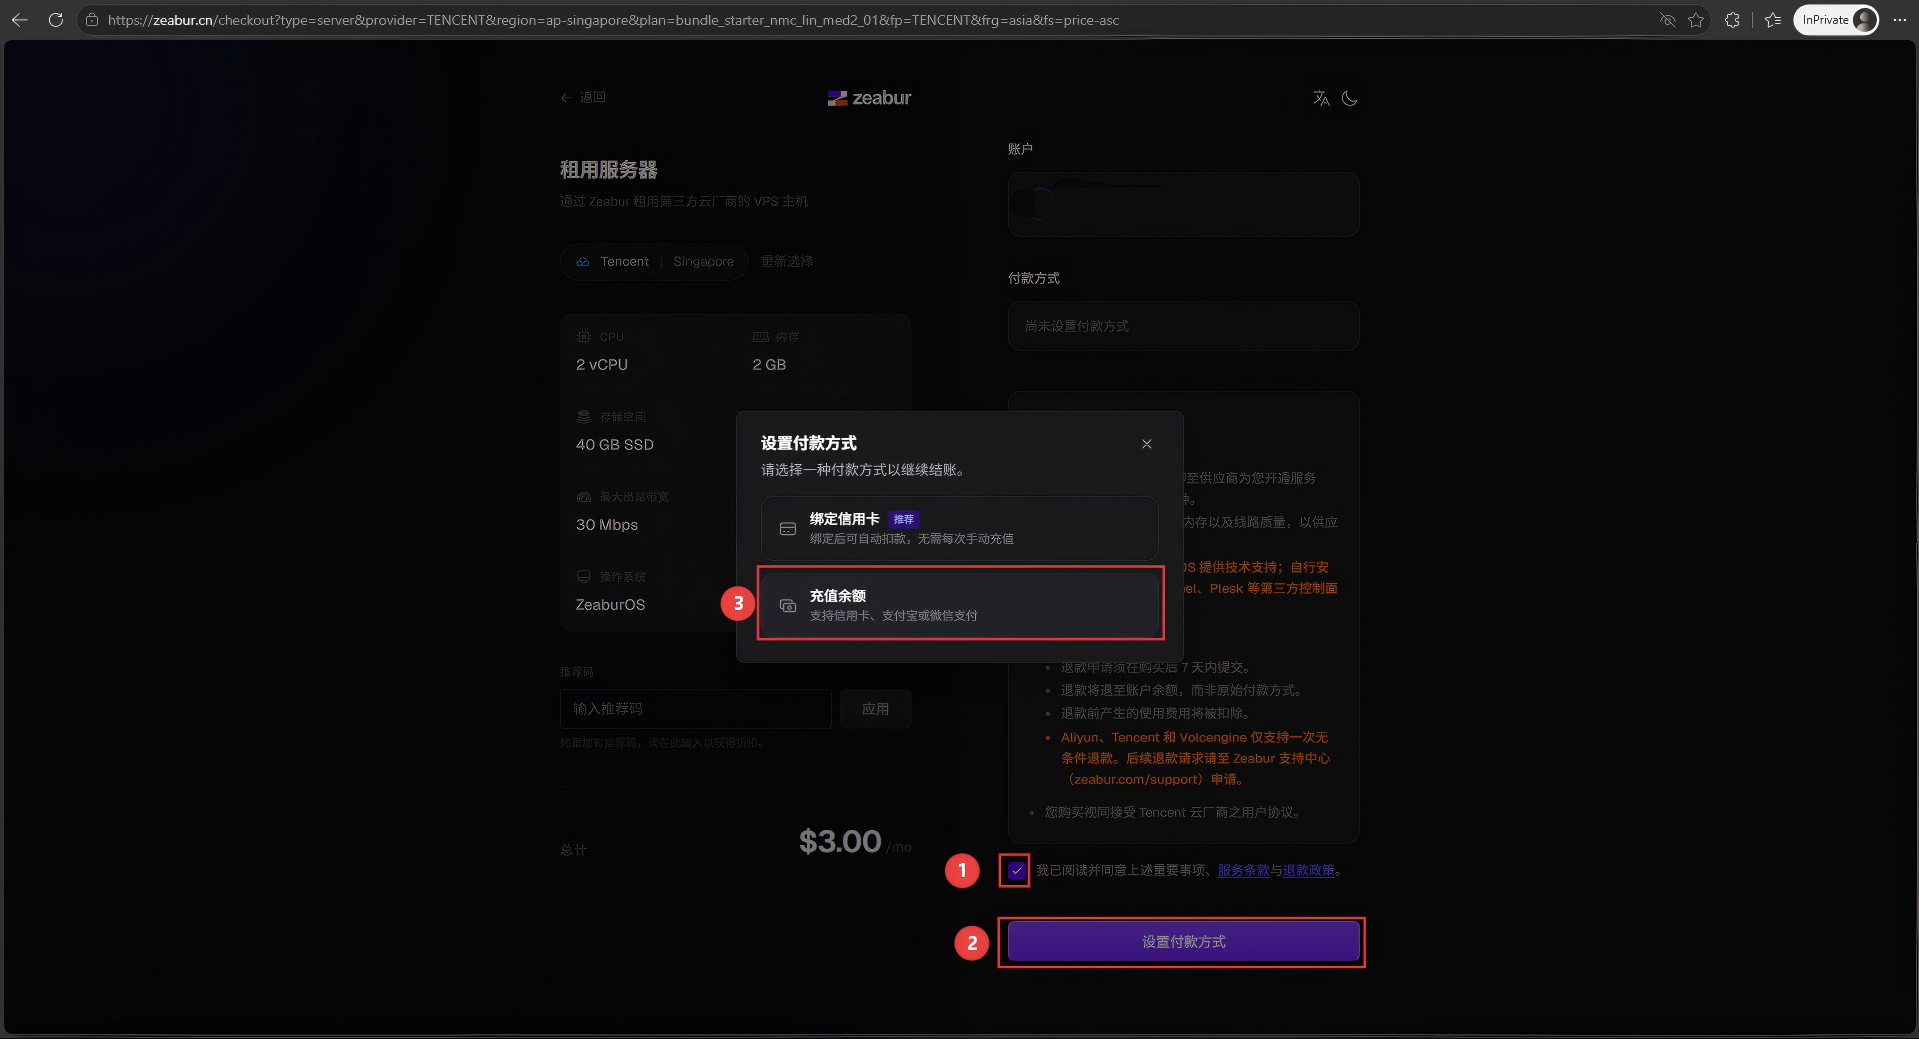This screenshot has height=1039, width=1919.
Task: Close the 设置付款方式 dialog
Action: (1147, 444)
